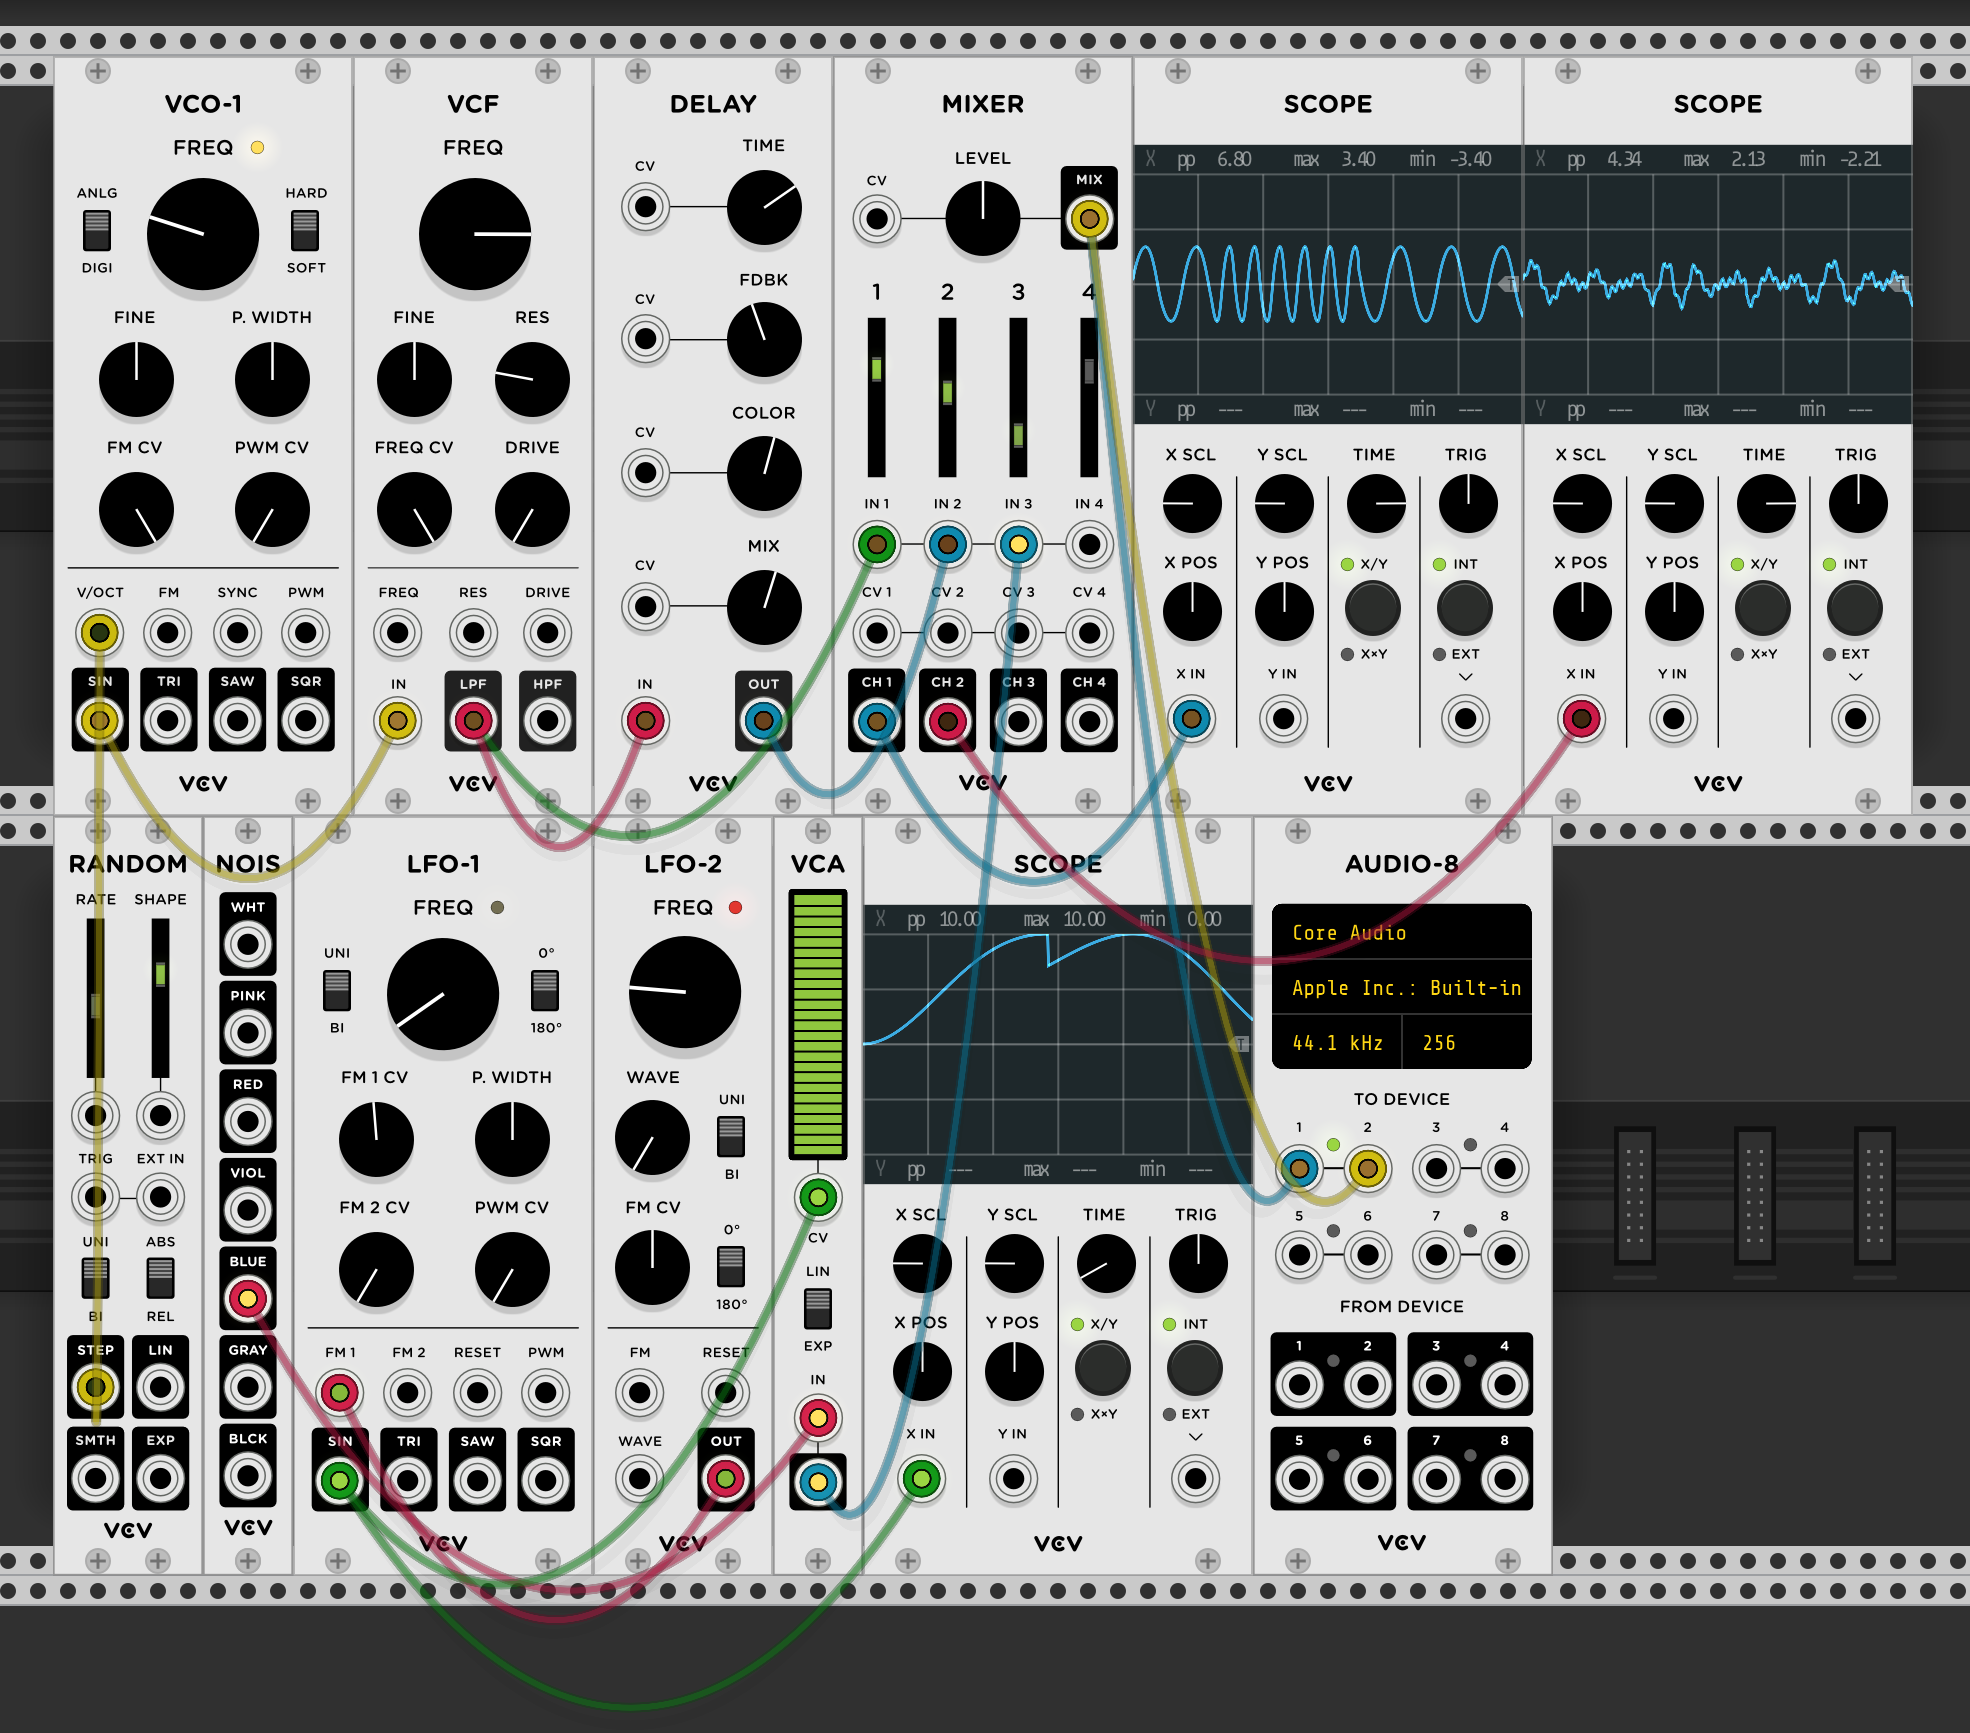1970x1733 pixels.
Task: Click the VCO-1 SAW output jack
Action: pyautogui.click(x=237, y=720)
